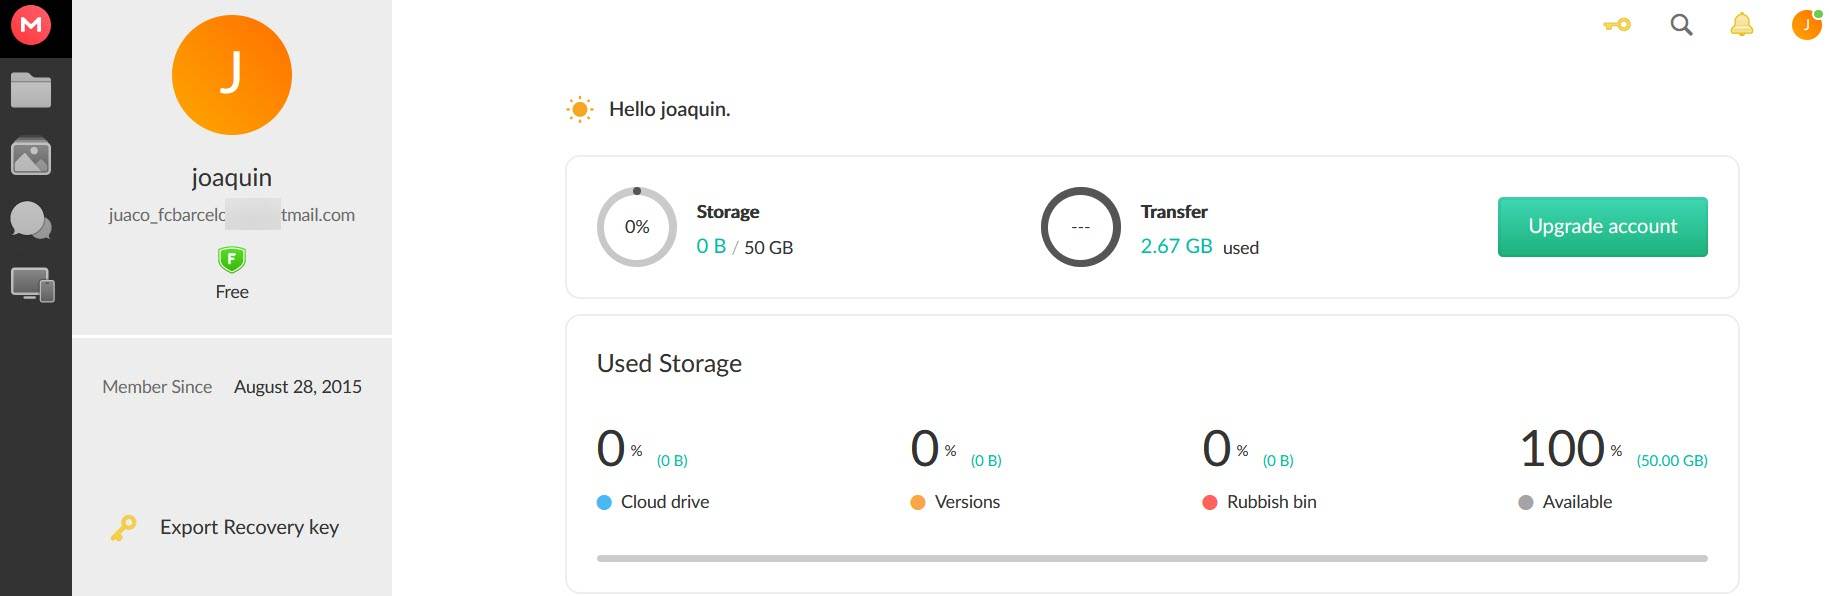Click the yellow key beside Export Recovery

pos(123,527)
